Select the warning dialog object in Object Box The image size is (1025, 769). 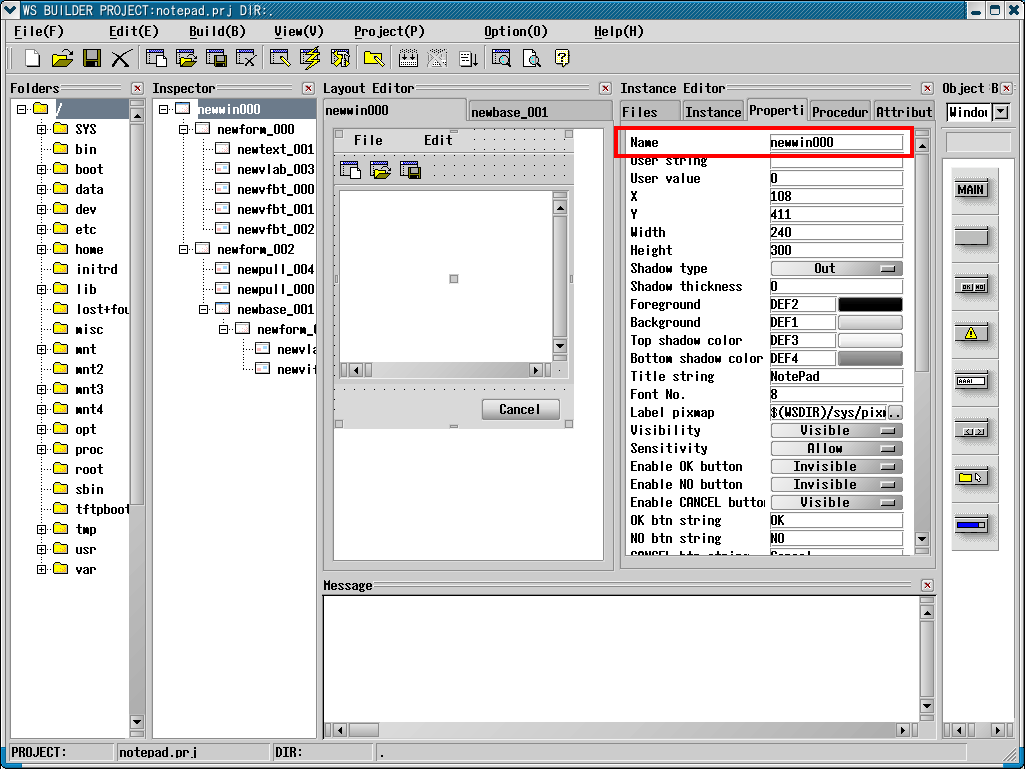click(x=971, y=333)
